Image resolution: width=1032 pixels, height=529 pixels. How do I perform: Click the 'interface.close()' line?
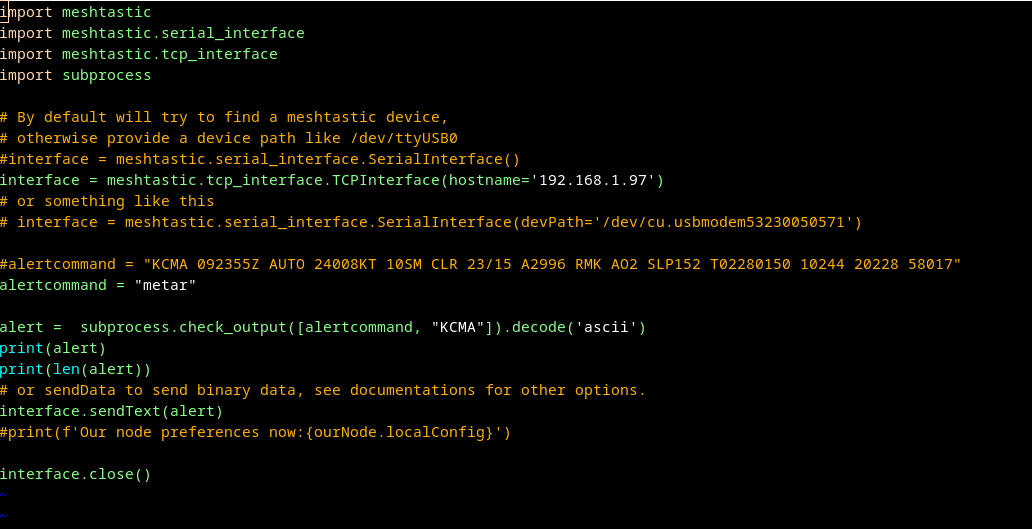click(76, 474)
